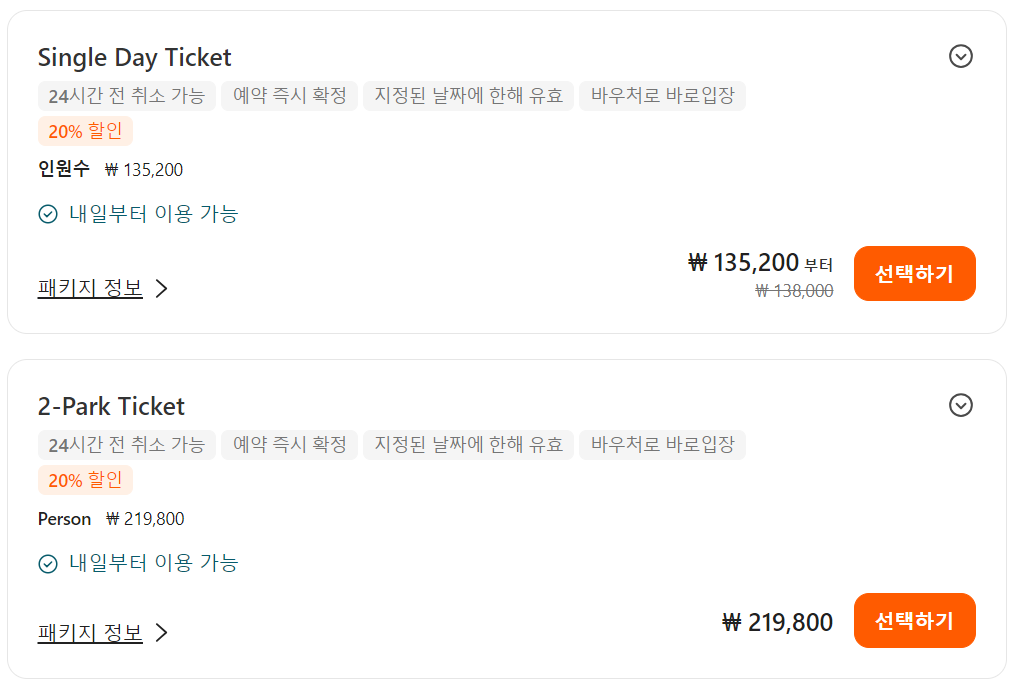Click arrow icon beside Single Day 패키지 정보
Screen dimensions: 1013x688
coord(162,288)
